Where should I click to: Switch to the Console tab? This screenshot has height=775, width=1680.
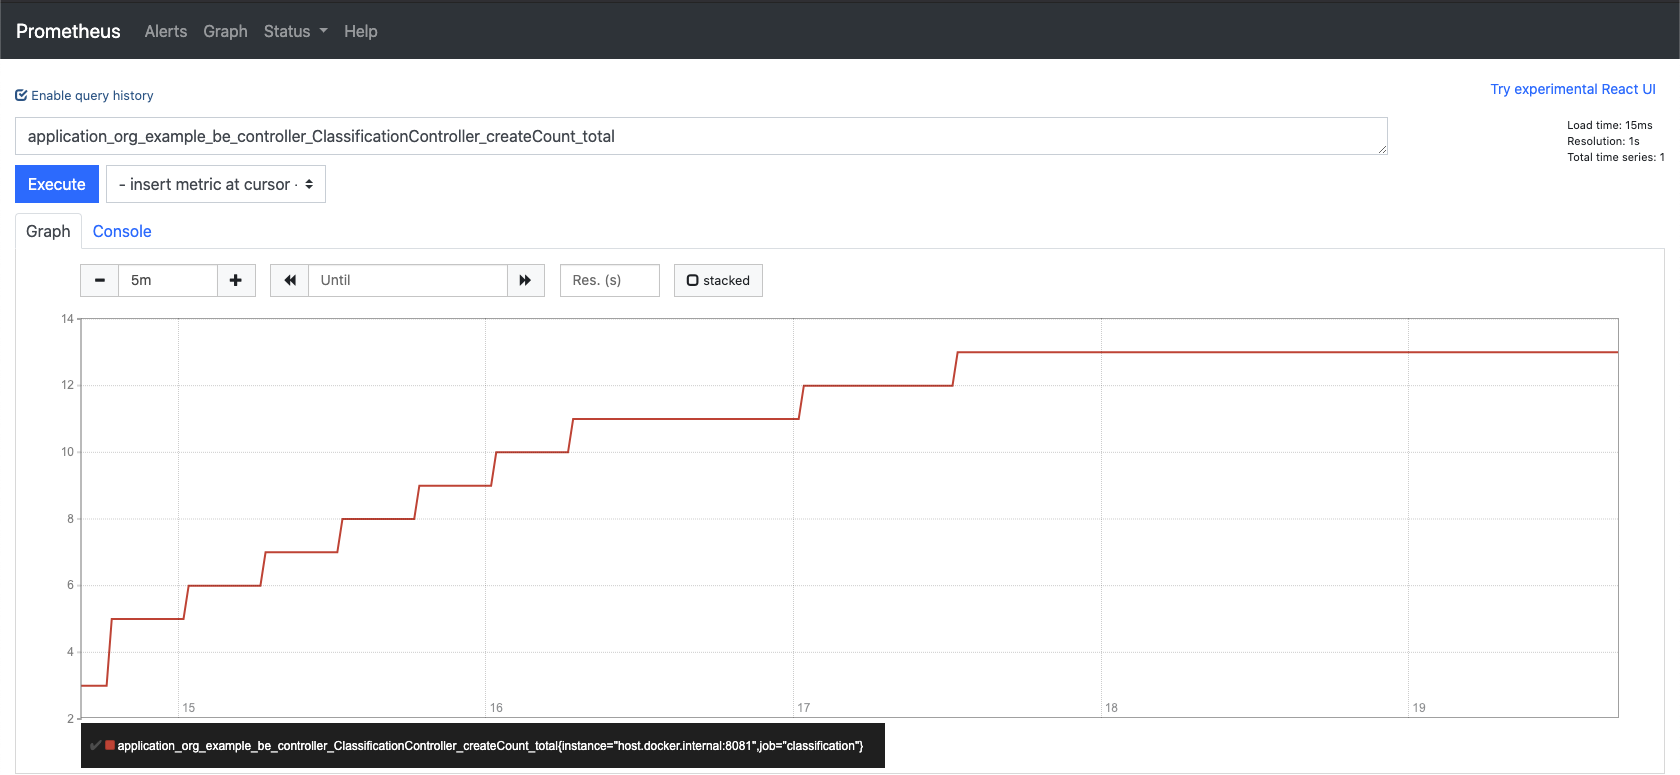click(x=122, y=231)
